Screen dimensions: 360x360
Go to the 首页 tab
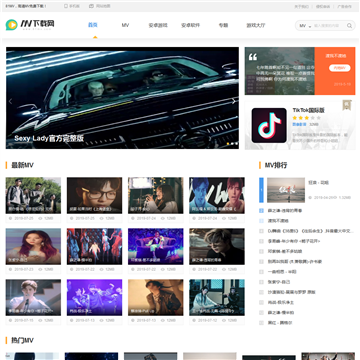92,25
